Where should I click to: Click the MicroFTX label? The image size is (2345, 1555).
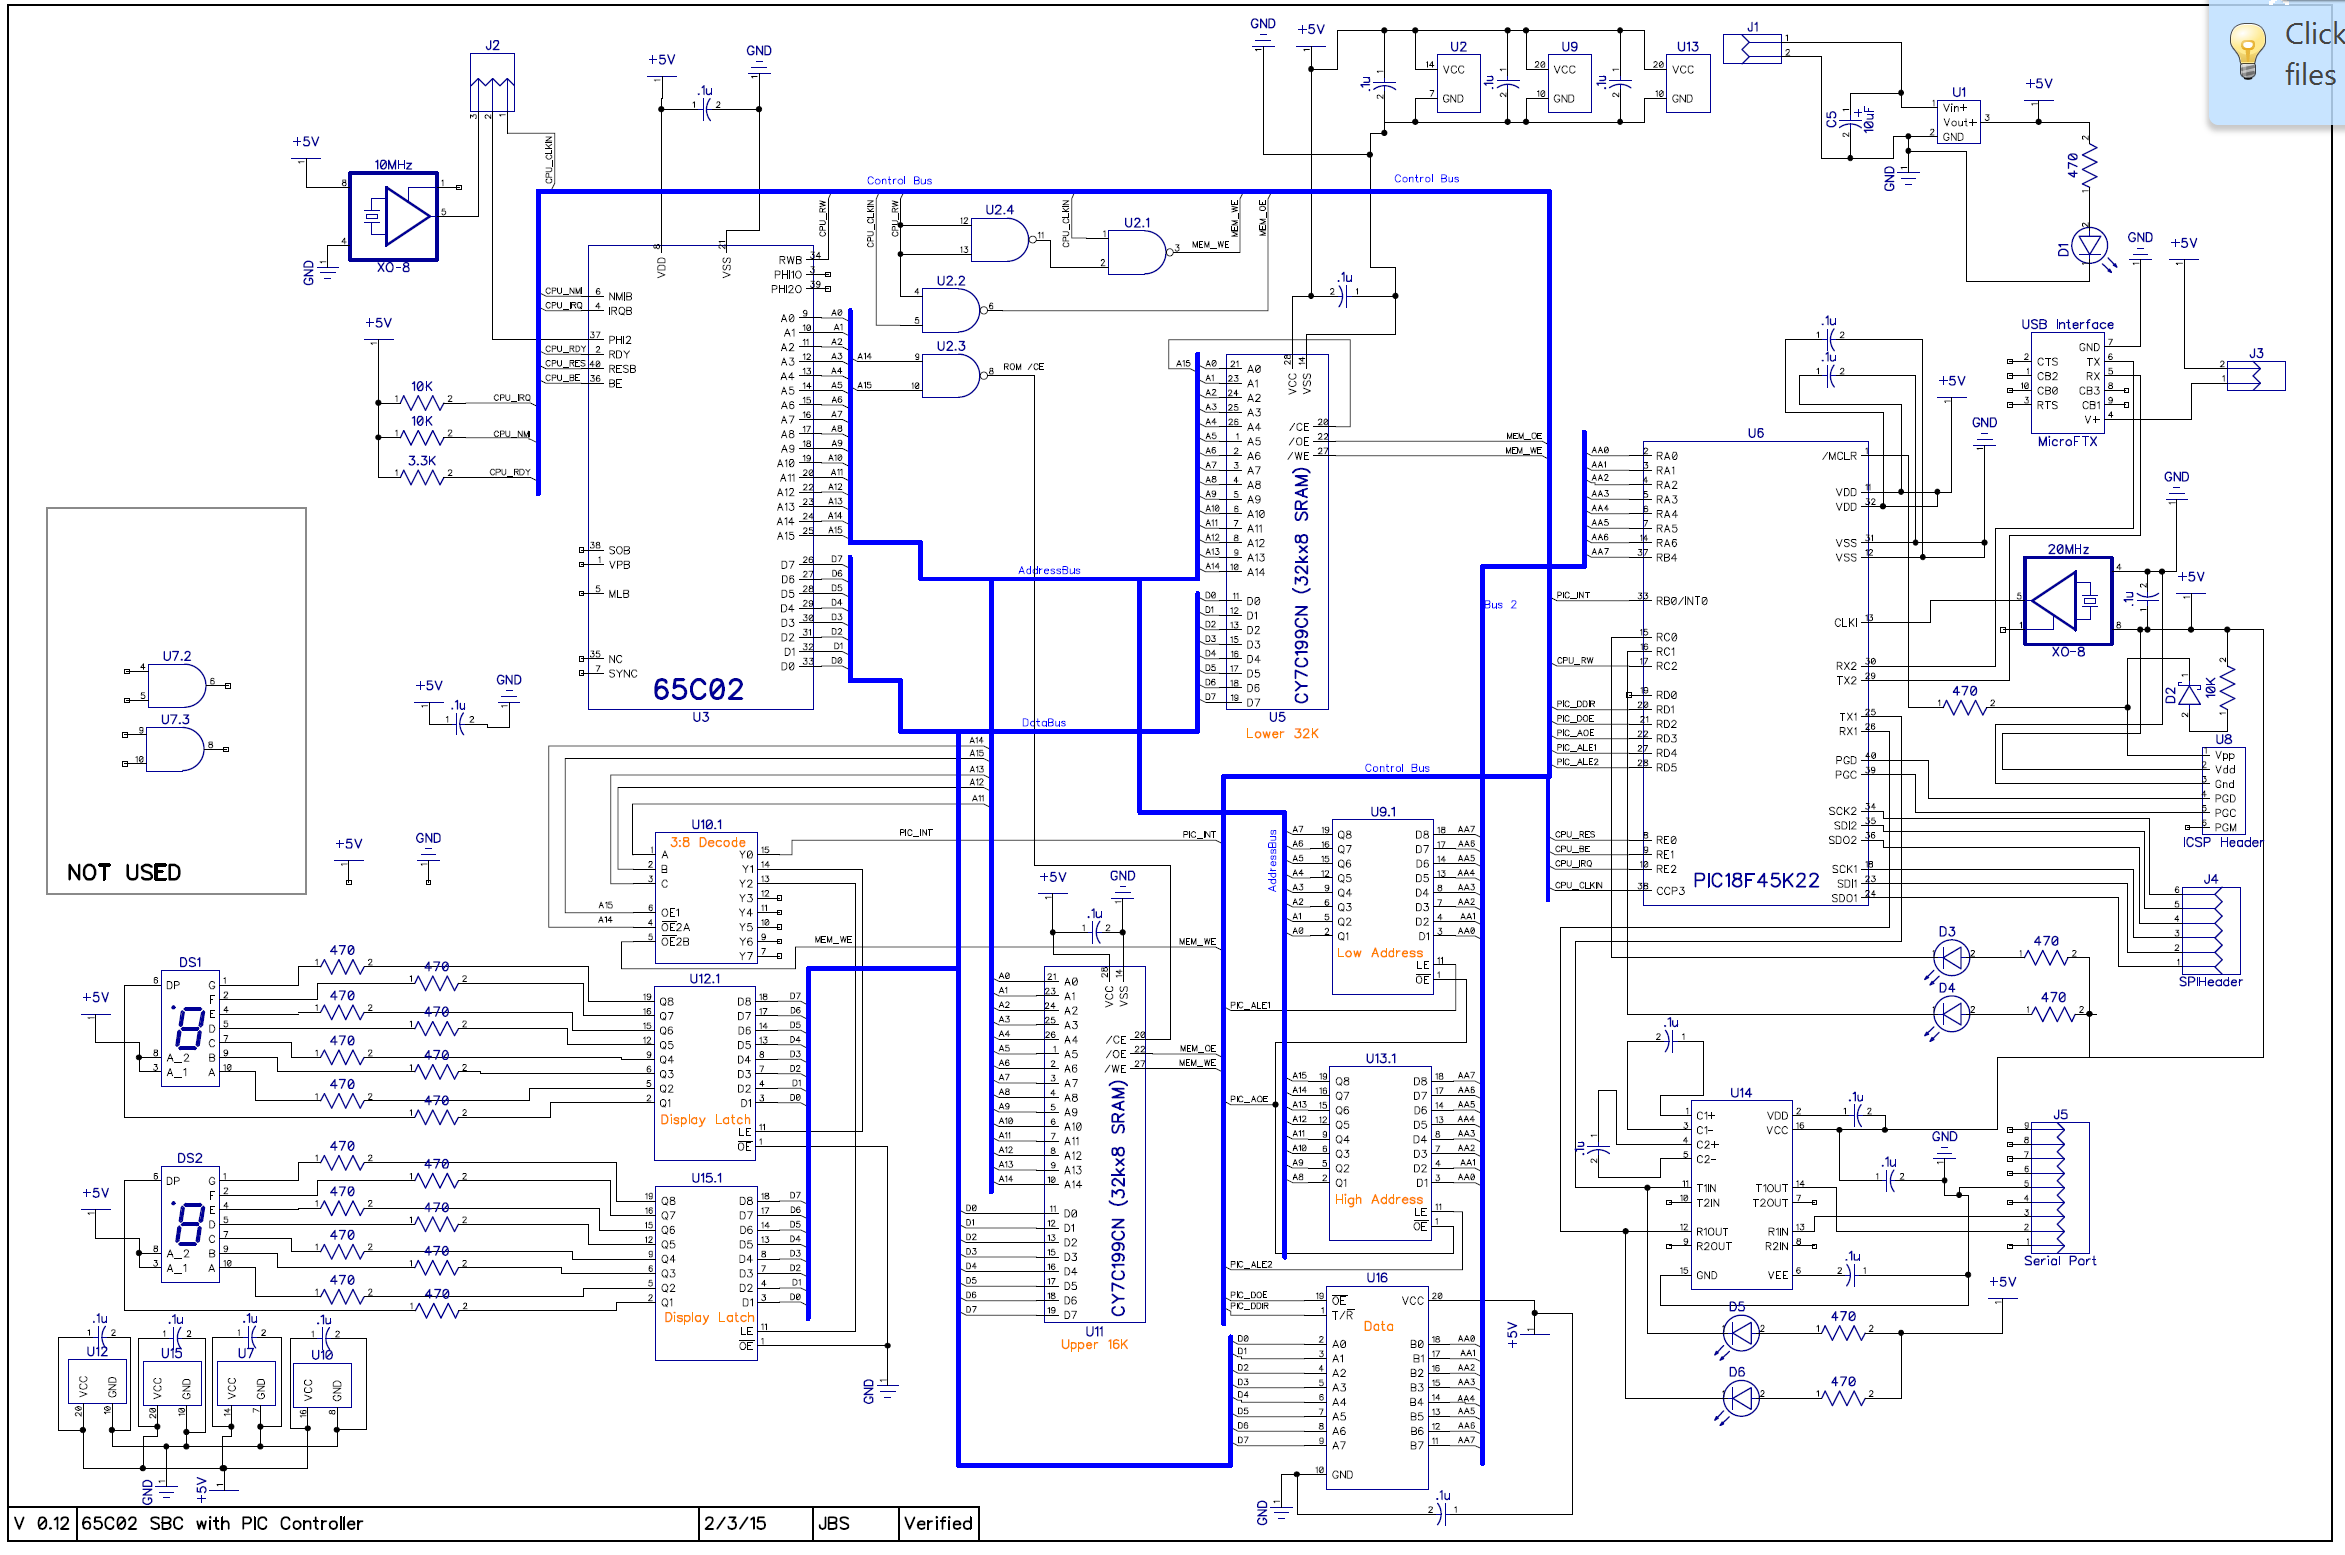(x=2067, y=442)
